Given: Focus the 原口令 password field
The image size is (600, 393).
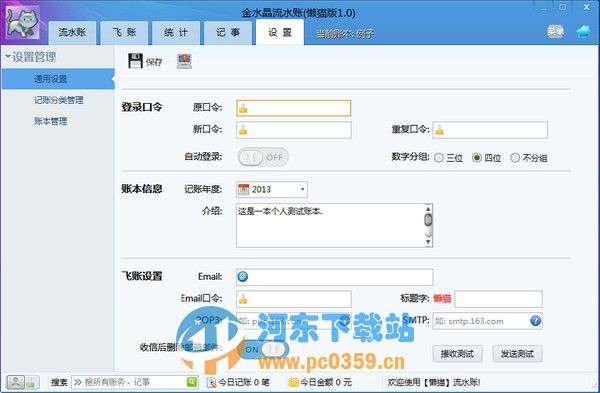Looking at the screenshot, I should pos(293,108).
